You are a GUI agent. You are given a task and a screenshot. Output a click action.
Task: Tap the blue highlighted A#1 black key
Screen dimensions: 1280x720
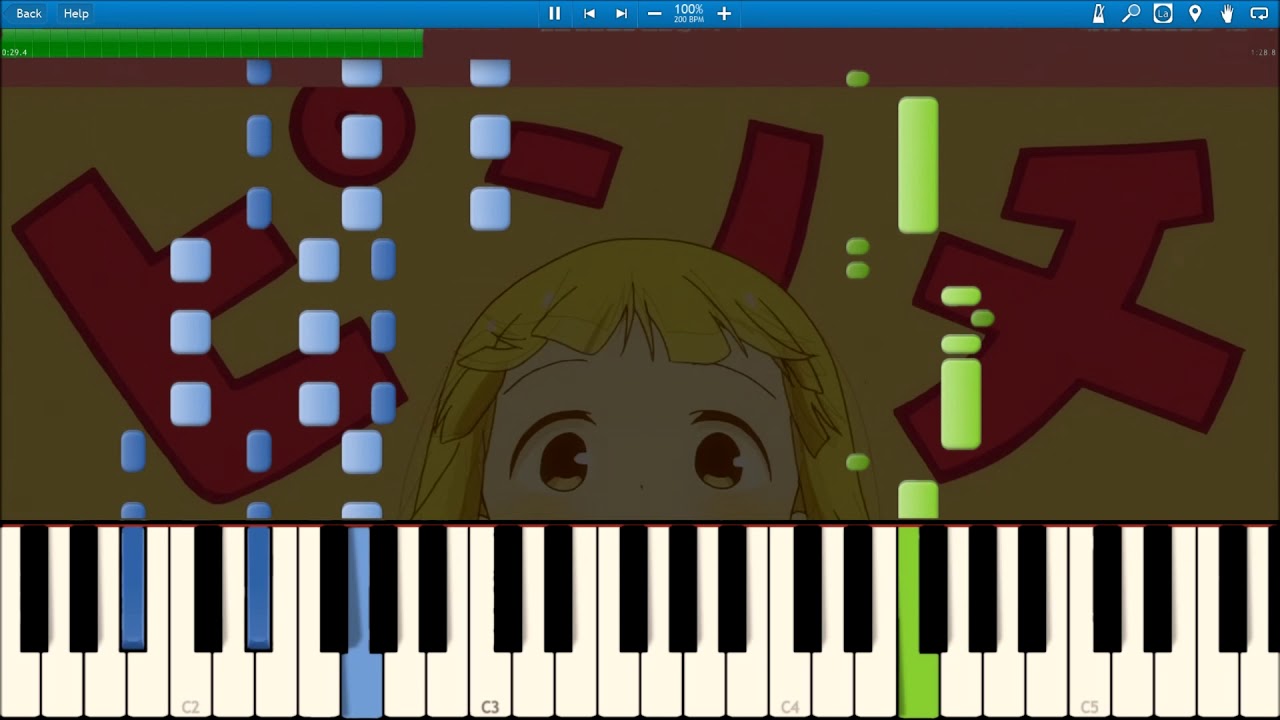tap(133, 588)
